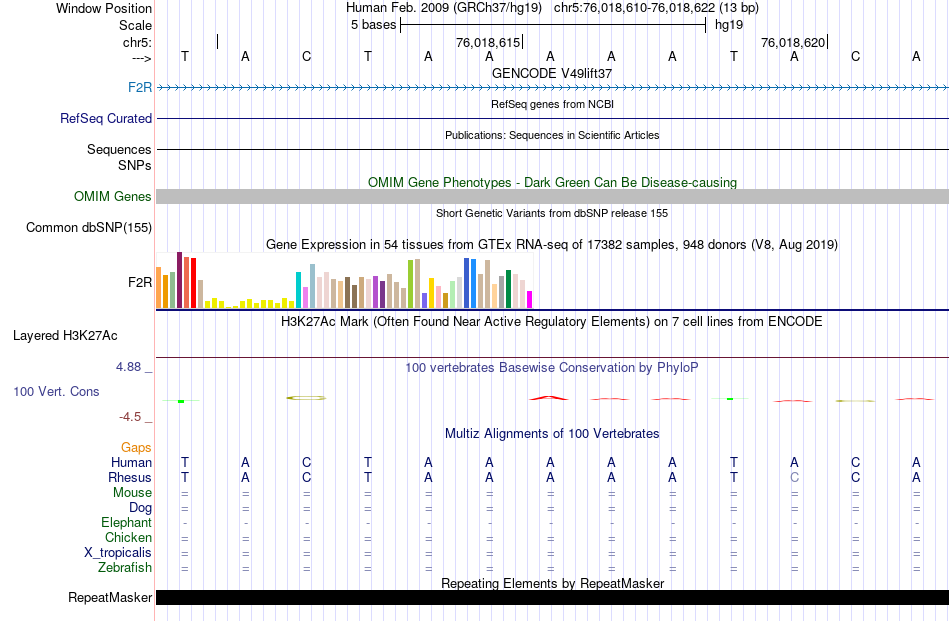This screenshot has width=950, height=621.
Task: Open the OMIM Genes track label
Action: [x=113, y=196]
